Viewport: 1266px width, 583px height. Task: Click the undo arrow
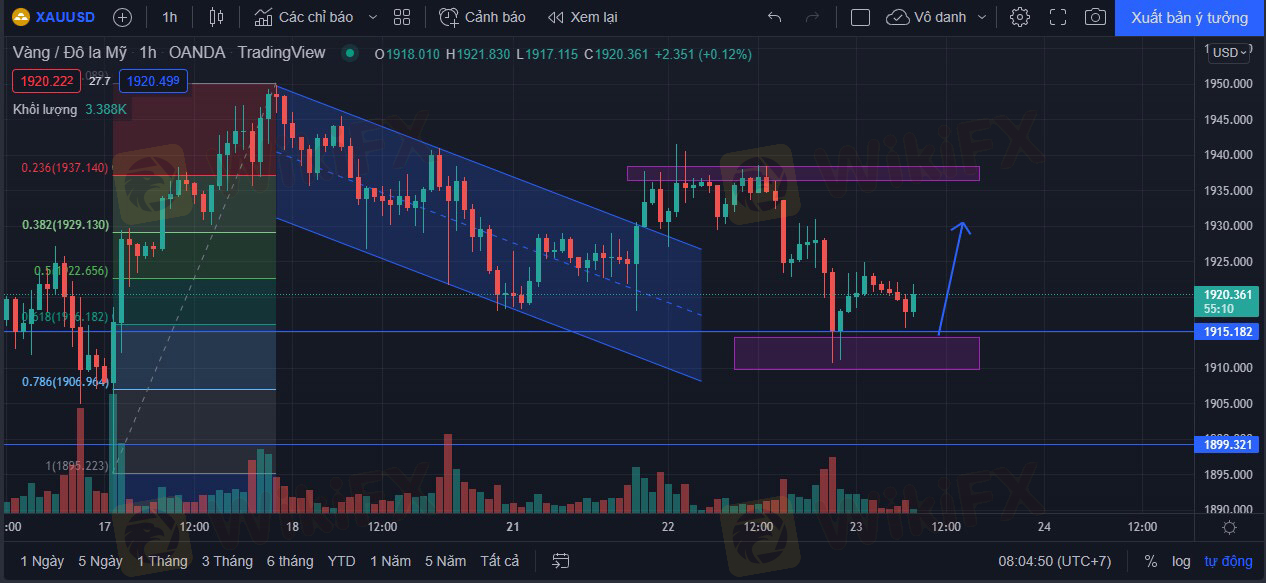(774, 17)
